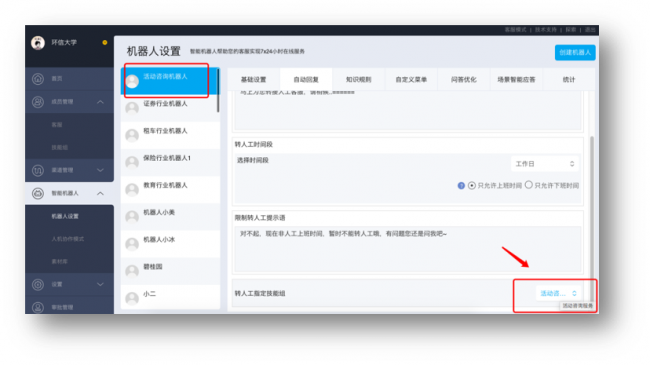Collapse the 智能机器人 sidebar section
Viewport: 650px width, 365px height.
100,193
